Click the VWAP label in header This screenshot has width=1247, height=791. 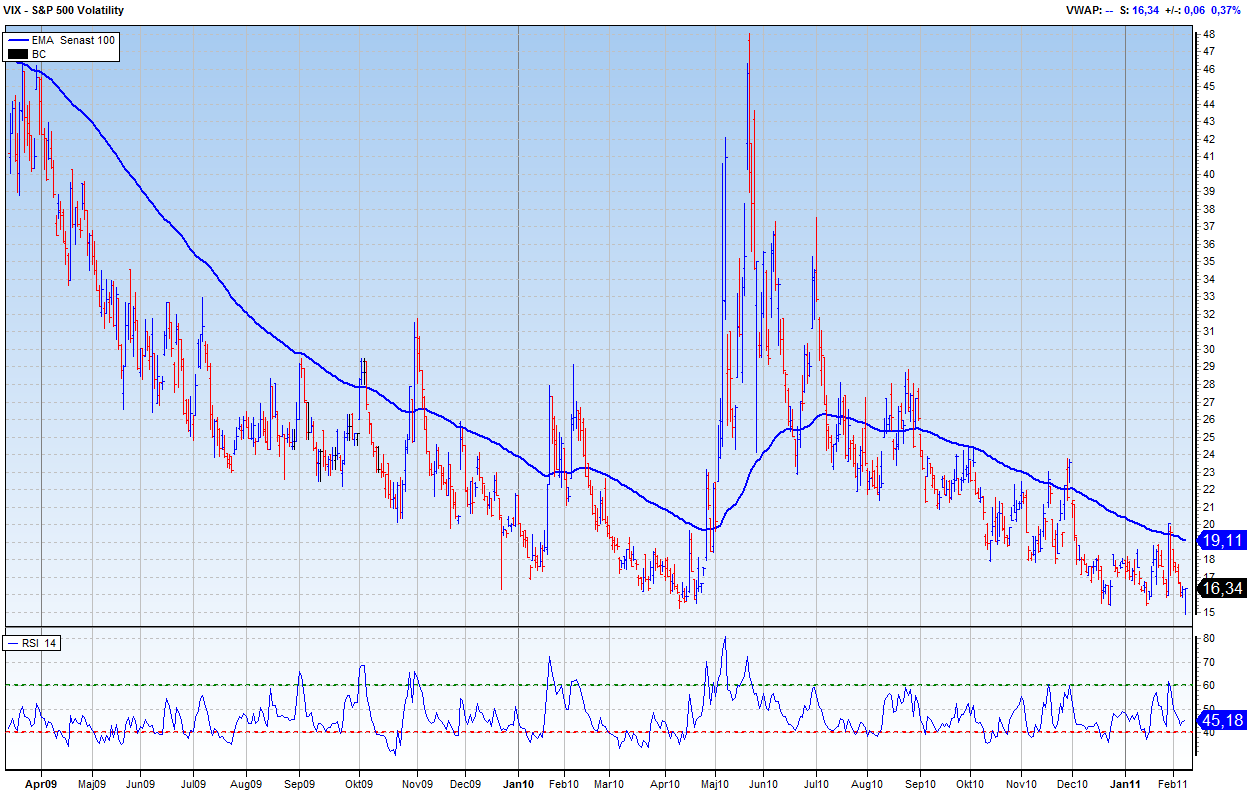[x=1083, y=10]
